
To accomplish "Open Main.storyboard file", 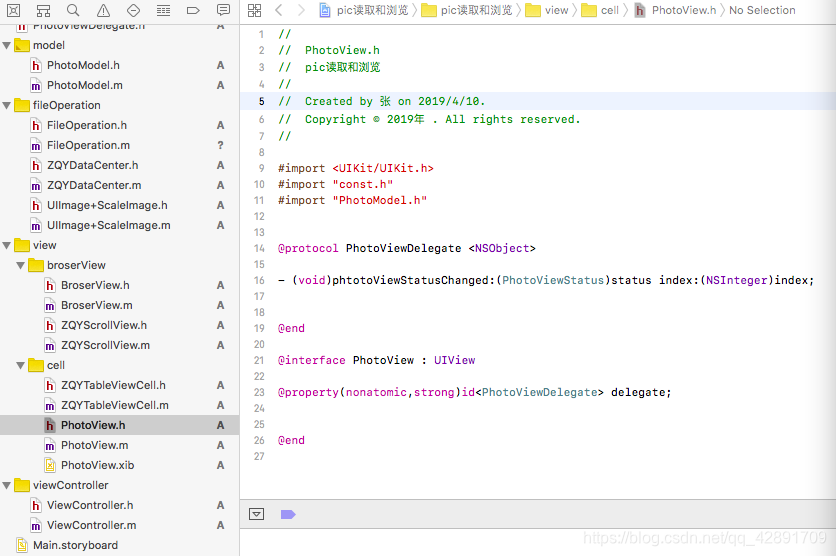I will [x=76, y=545].
